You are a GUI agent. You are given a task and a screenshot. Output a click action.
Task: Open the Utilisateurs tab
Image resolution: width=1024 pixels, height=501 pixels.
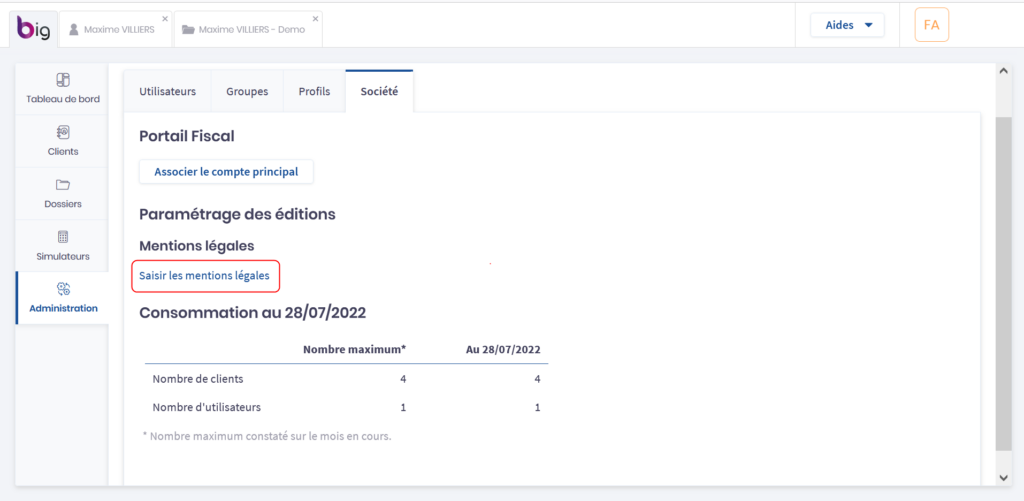tap(167, 91)
